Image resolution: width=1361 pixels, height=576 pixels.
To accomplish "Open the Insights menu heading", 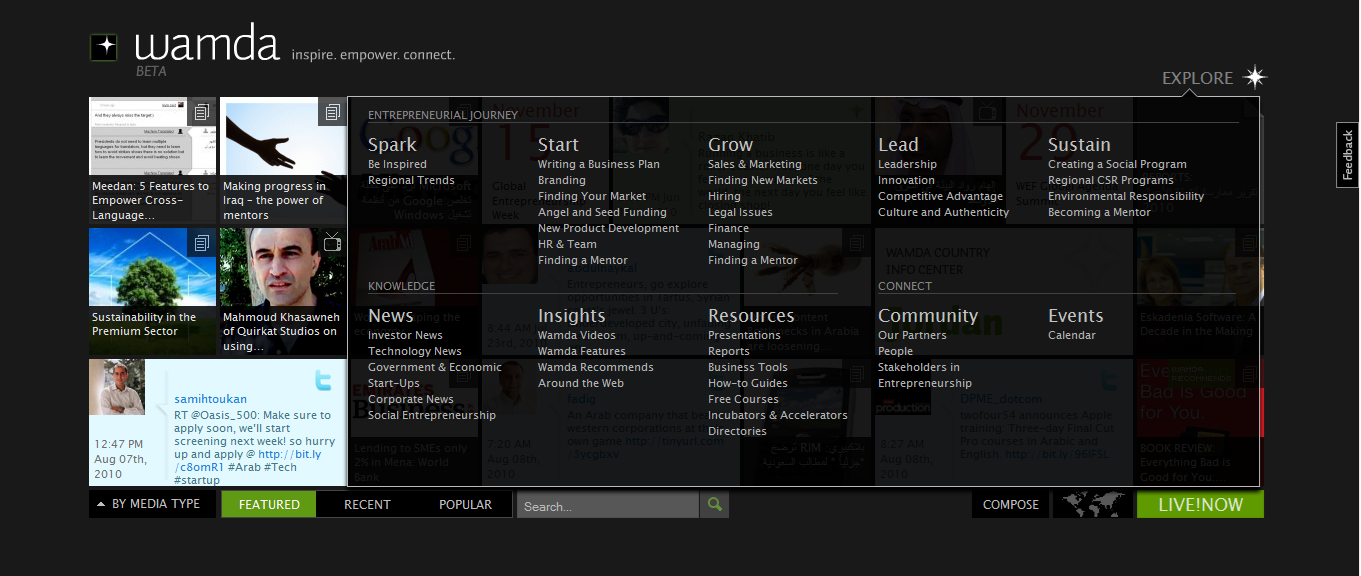I will 571,316.
